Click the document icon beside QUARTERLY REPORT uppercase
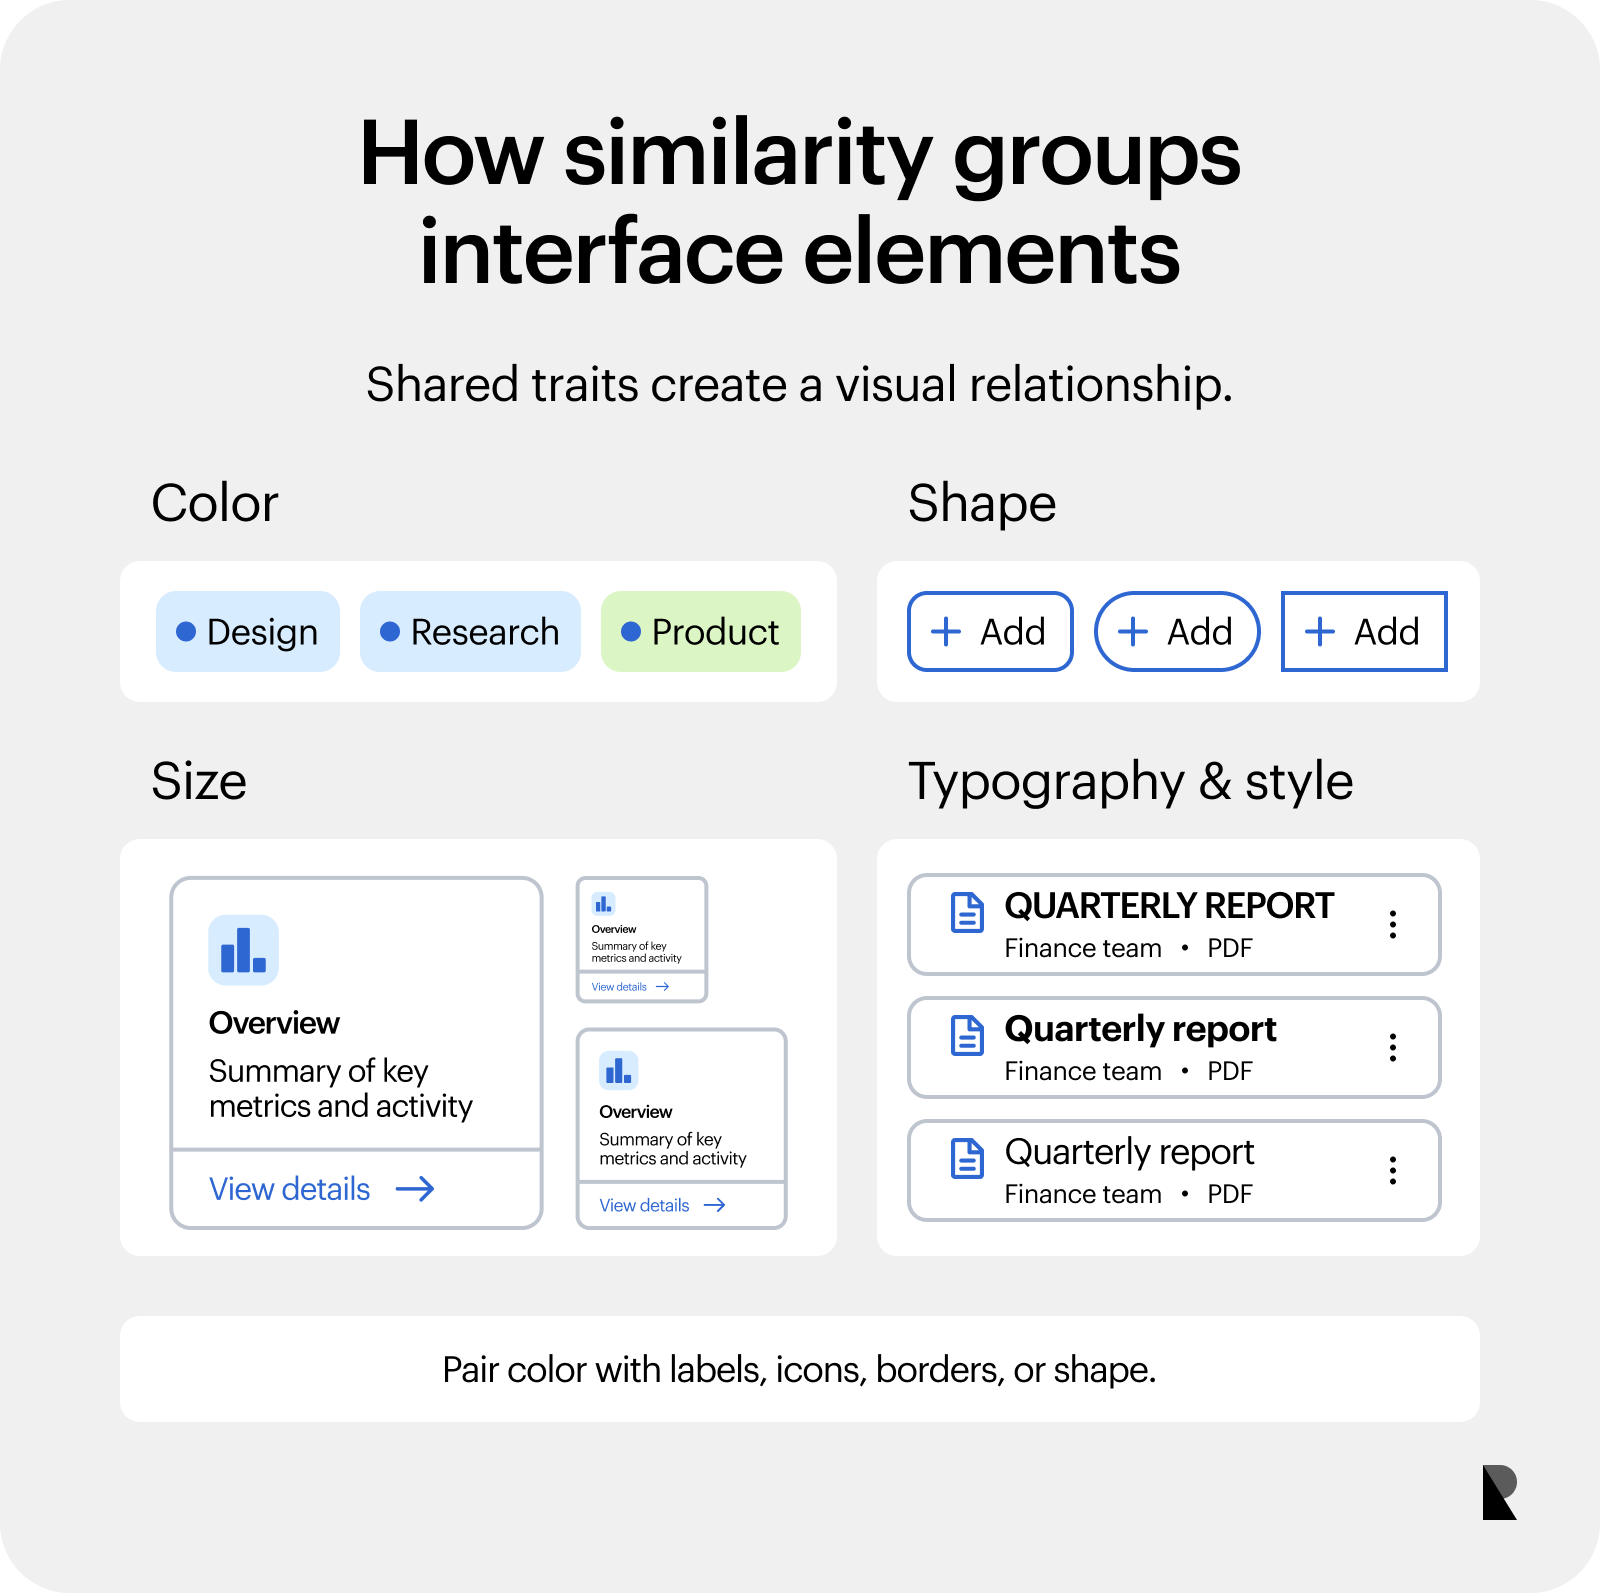The height and width of the screenshot is (1593, 1600). (967, 912)
